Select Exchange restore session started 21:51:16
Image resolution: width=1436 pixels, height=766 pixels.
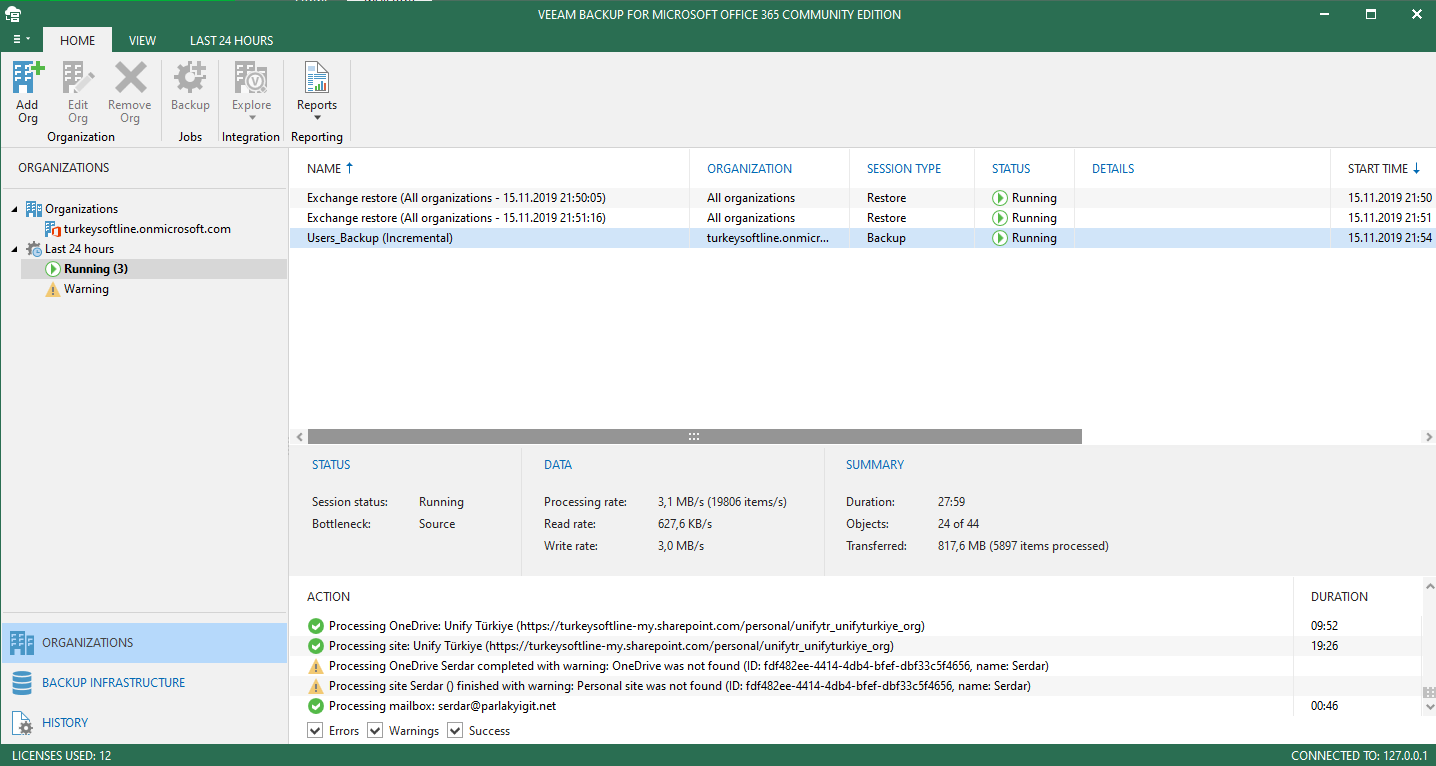pyautogui.click(x=862, y=218)
